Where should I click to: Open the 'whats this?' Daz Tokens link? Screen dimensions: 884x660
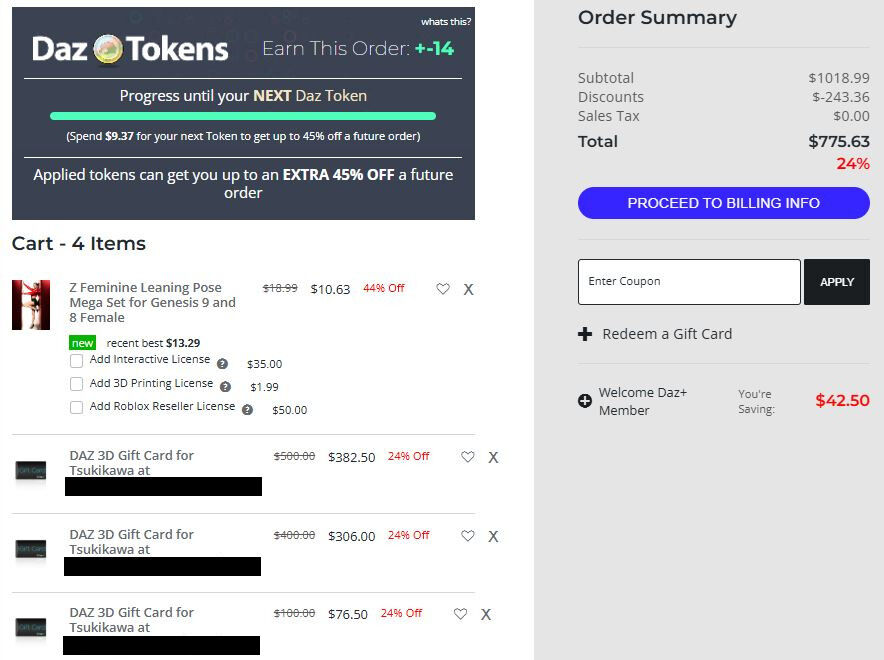pos(446,22)
